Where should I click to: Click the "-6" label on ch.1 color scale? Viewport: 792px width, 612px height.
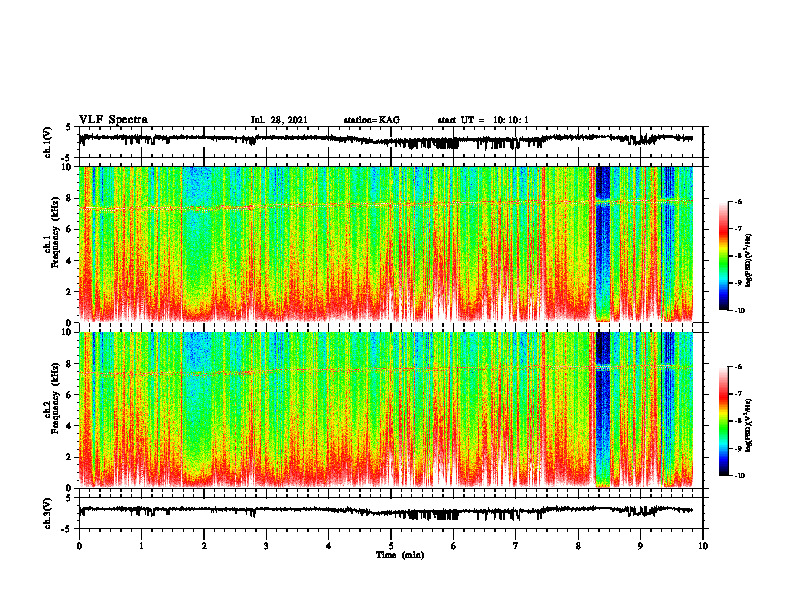[738, 201]
